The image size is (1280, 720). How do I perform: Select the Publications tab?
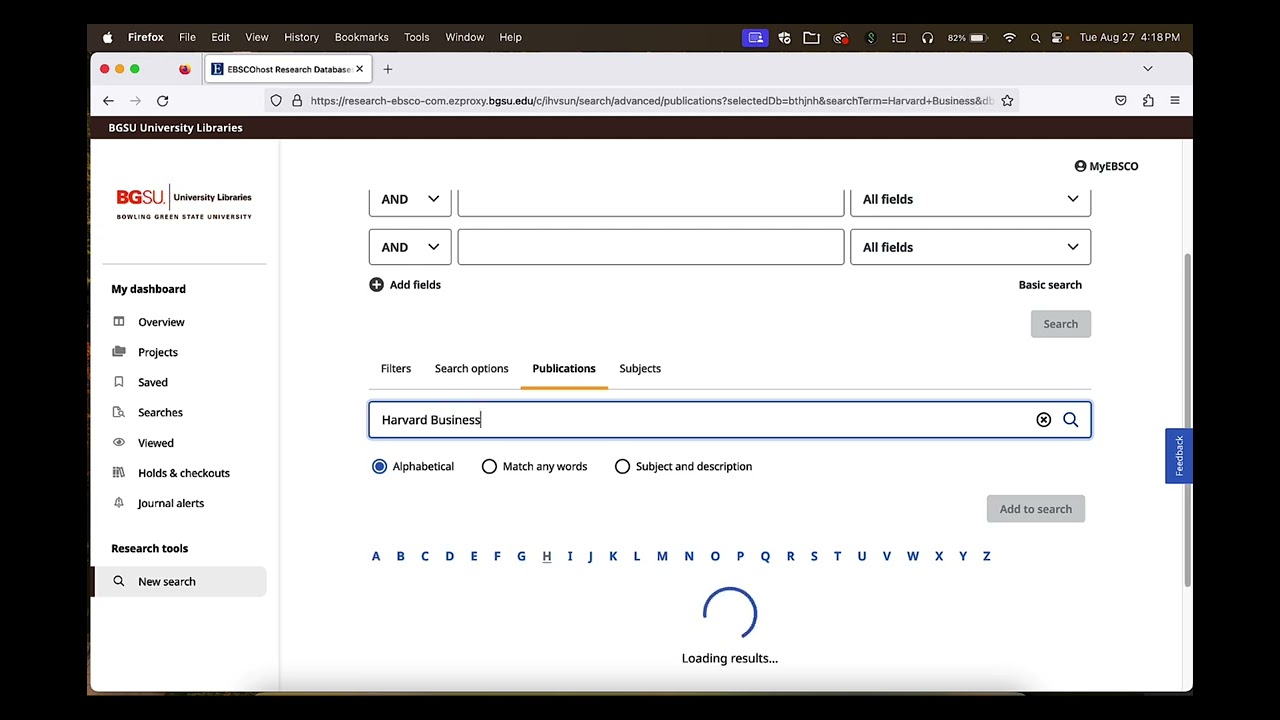[x=564, y=368]
